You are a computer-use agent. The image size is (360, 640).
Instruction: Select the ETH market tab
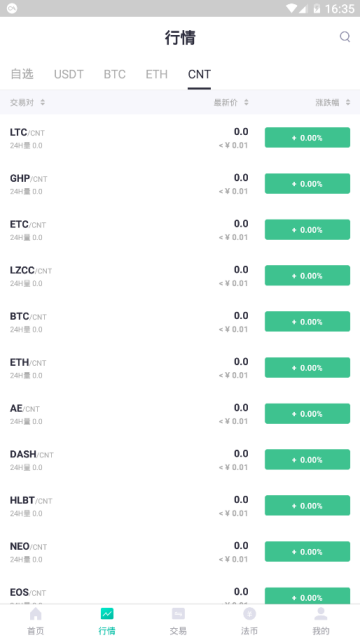[x=157, y=74]
